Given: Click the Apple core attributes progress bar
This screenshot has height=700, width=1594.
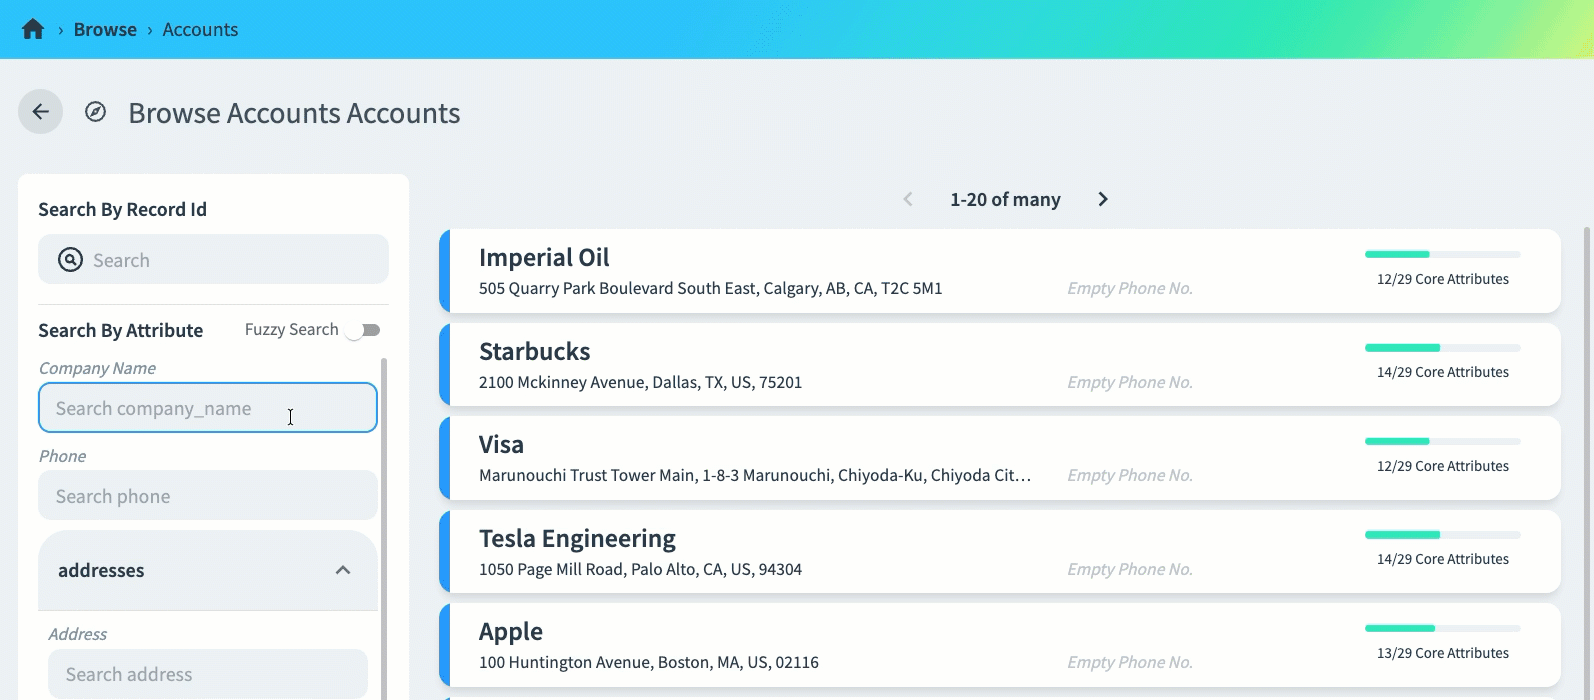Looking at the screenshot, I should click(1443, 628).
